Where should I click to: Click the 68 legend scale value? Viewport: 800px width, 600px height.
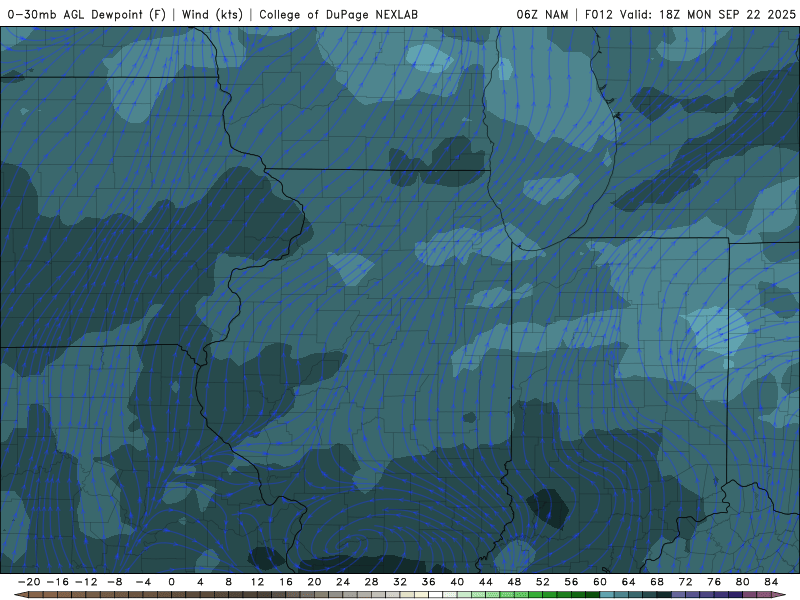pyautogui.click(x=657, y=582)
